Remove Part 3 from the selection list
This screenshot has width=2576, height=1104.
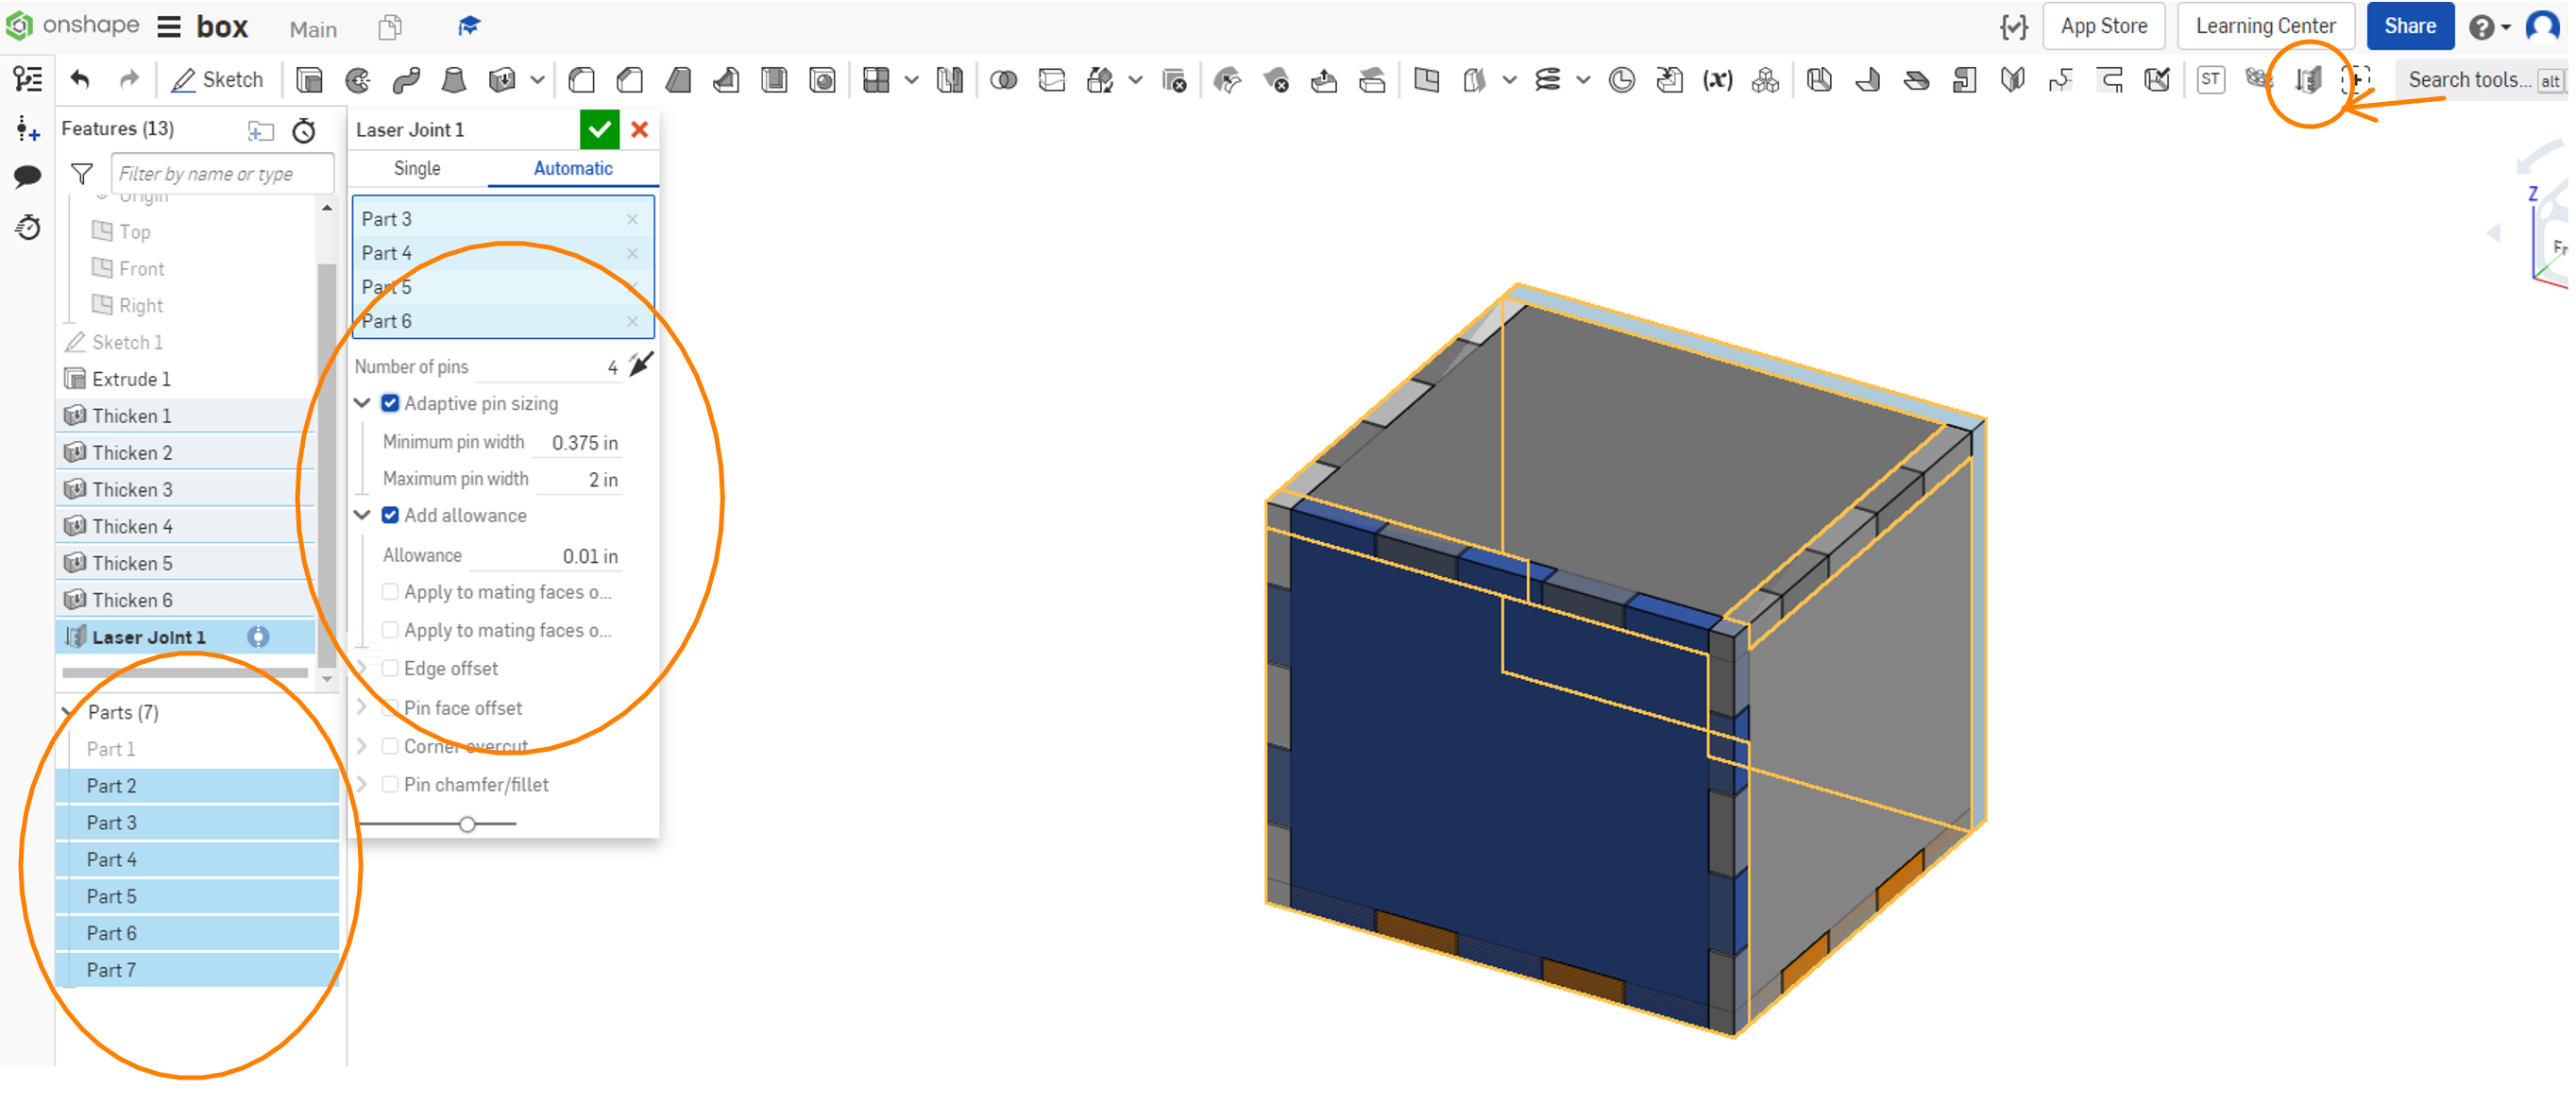[632, 219]
